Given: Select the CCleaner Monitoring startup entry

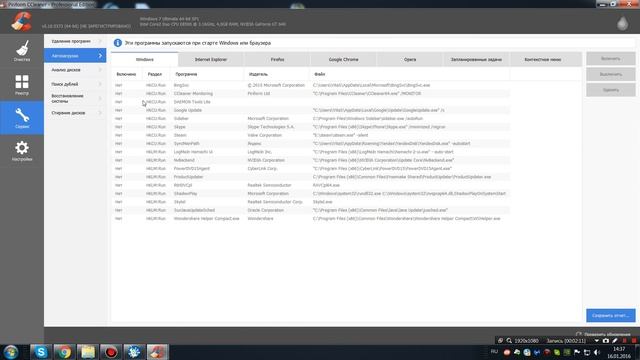Looking at the screenshot, I should (311, 93).
